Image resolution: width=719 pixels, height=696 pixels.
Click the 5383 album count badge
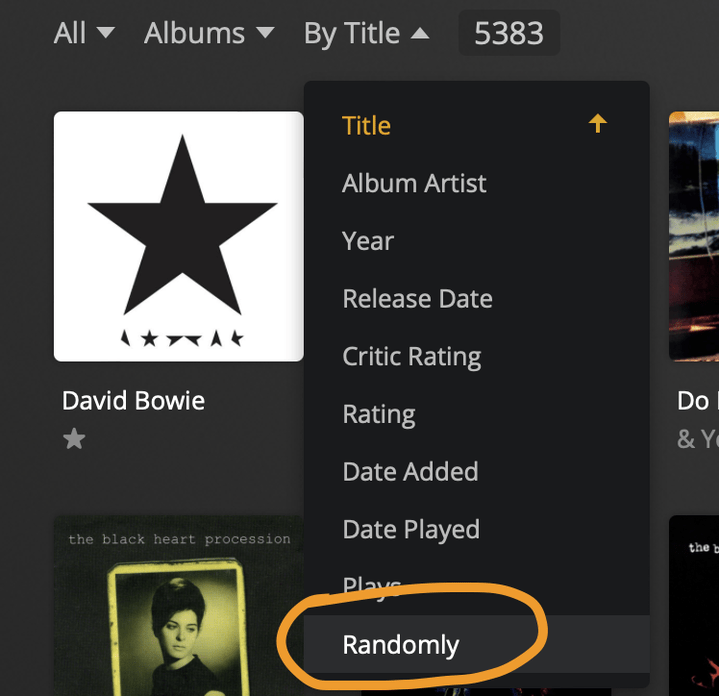pos(509,33)
